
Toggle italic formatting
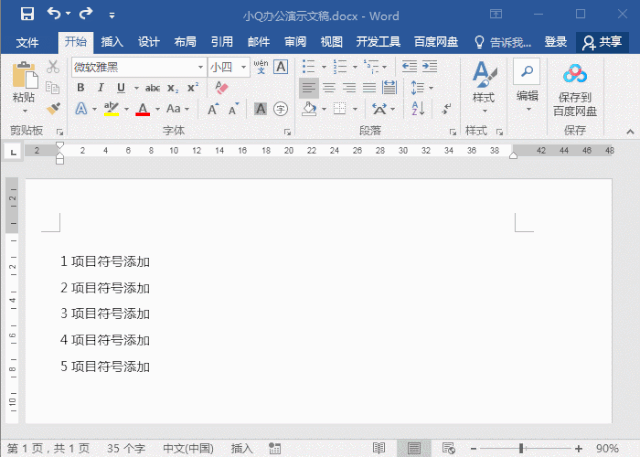pyautogui.click(x=100, y=87)
